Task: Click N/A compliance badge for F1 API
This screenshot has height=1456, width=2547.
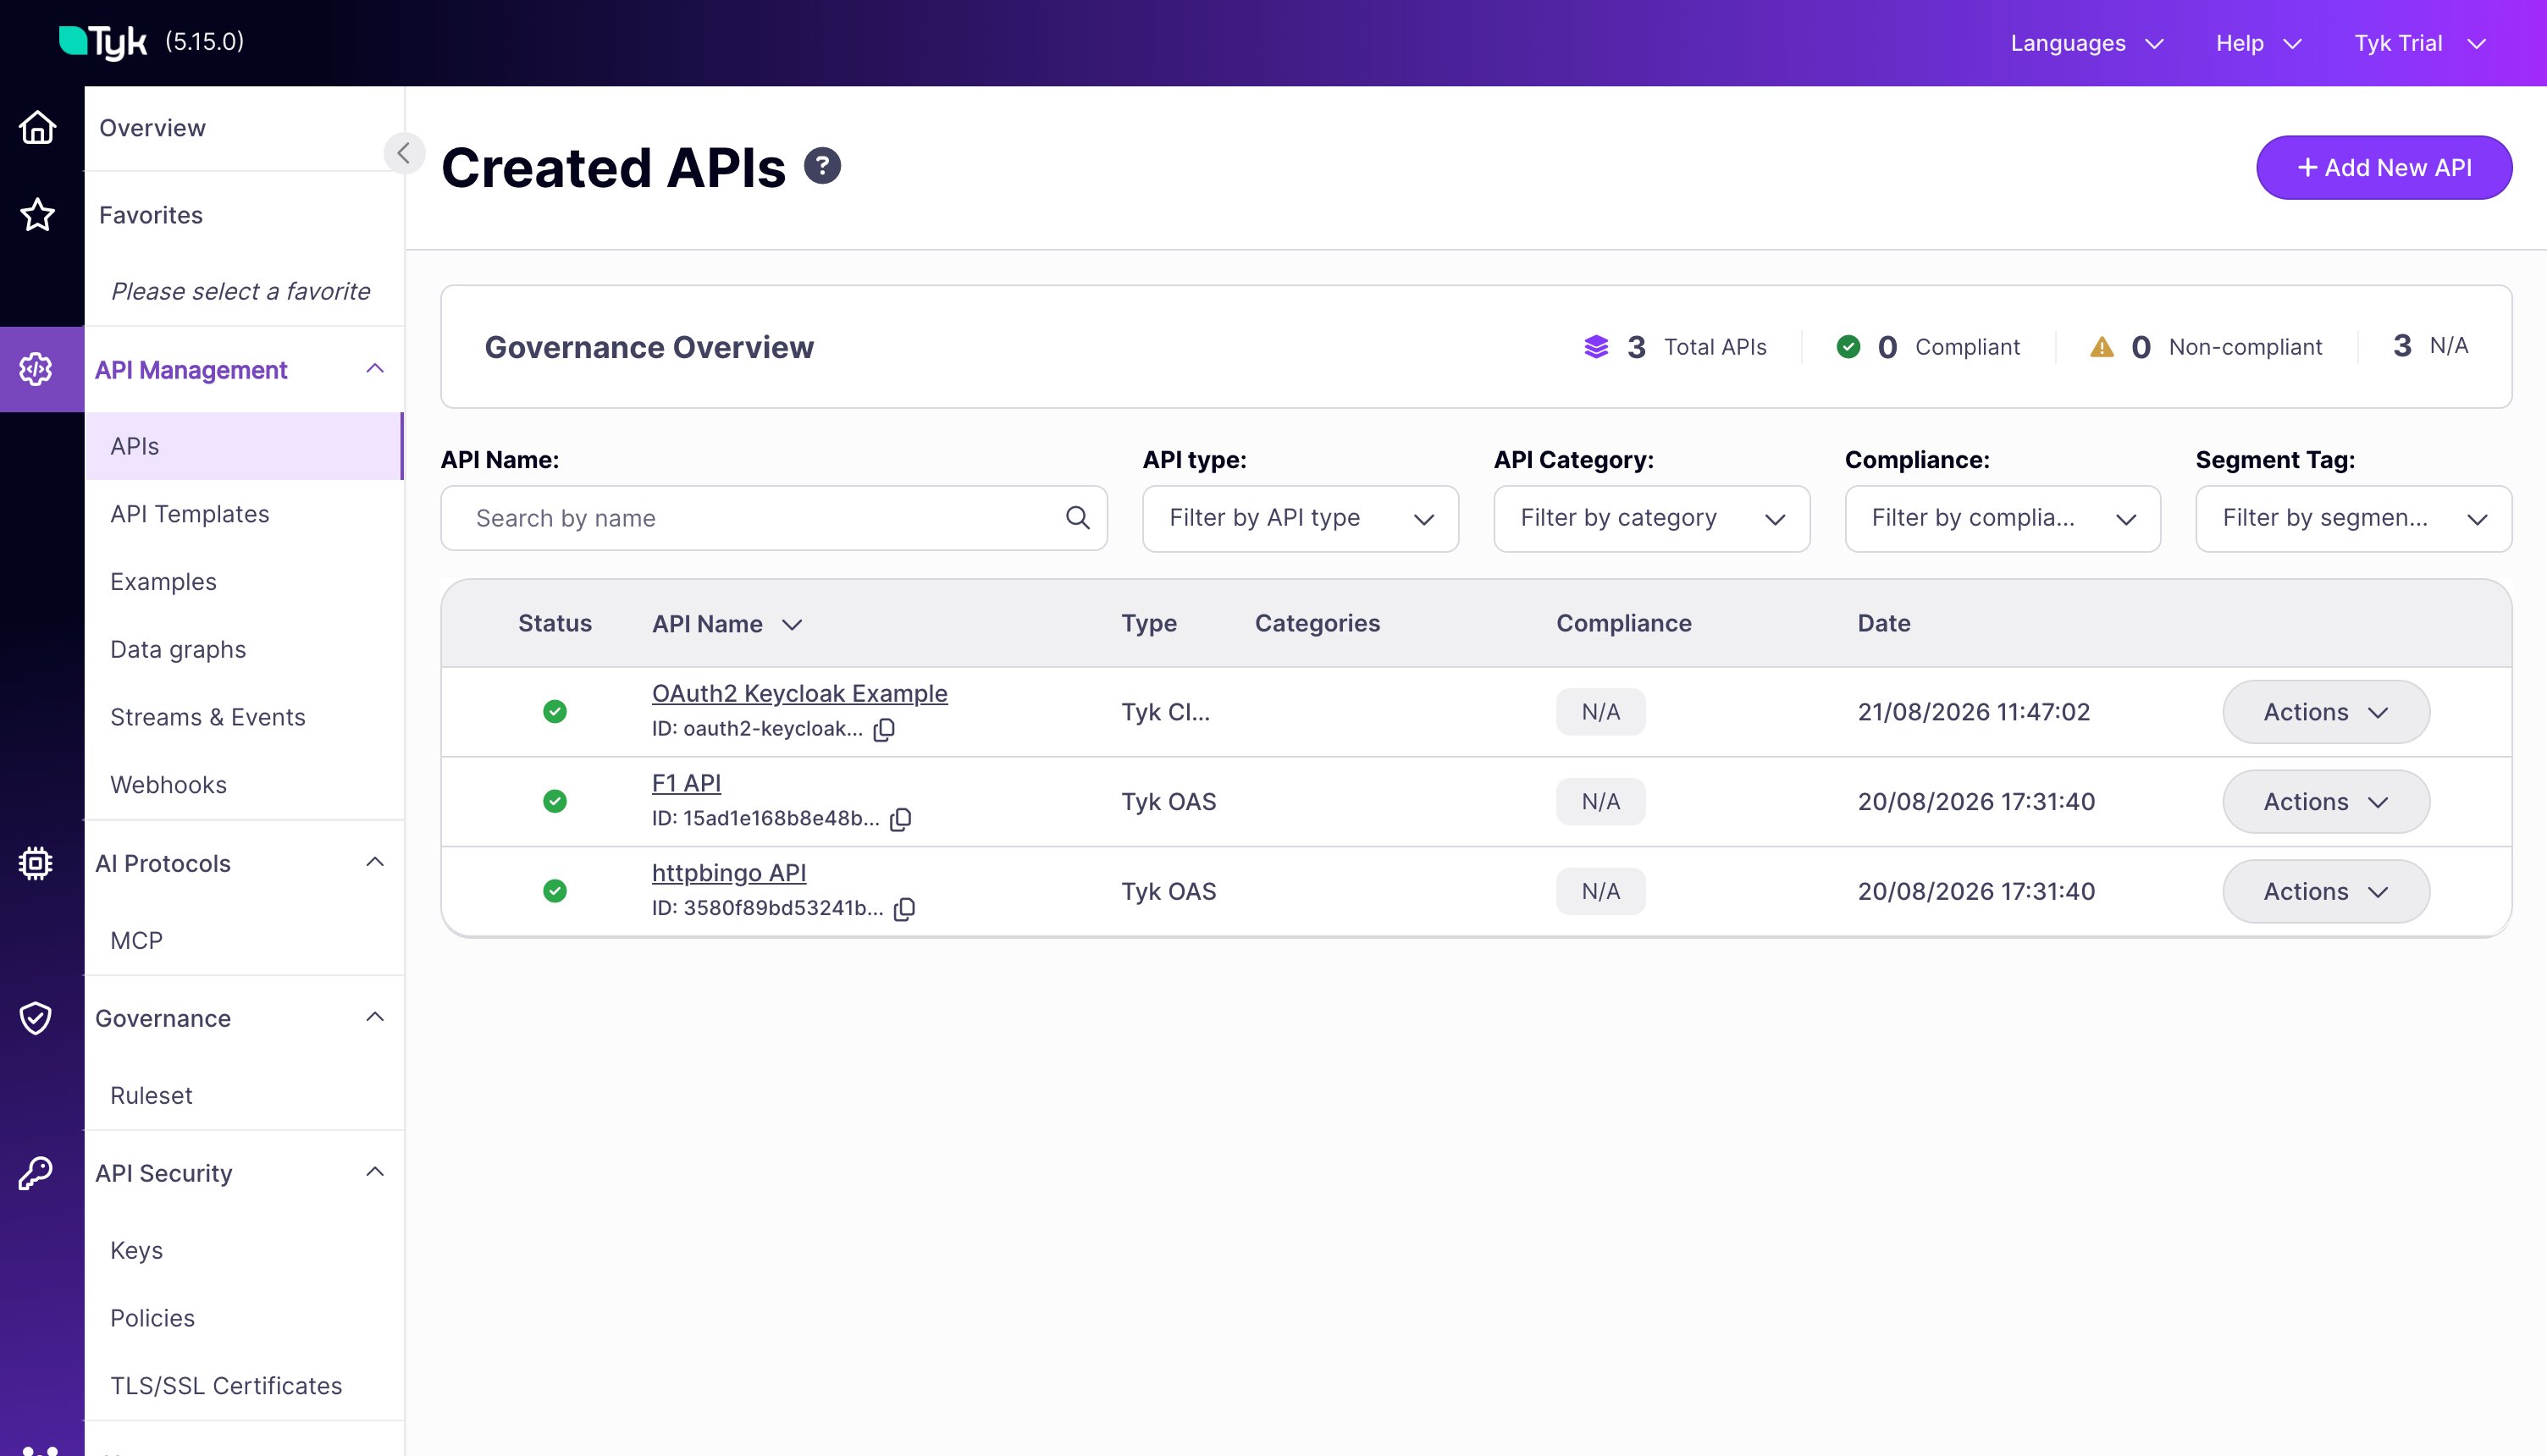Action: click(x=1600, y=802)
